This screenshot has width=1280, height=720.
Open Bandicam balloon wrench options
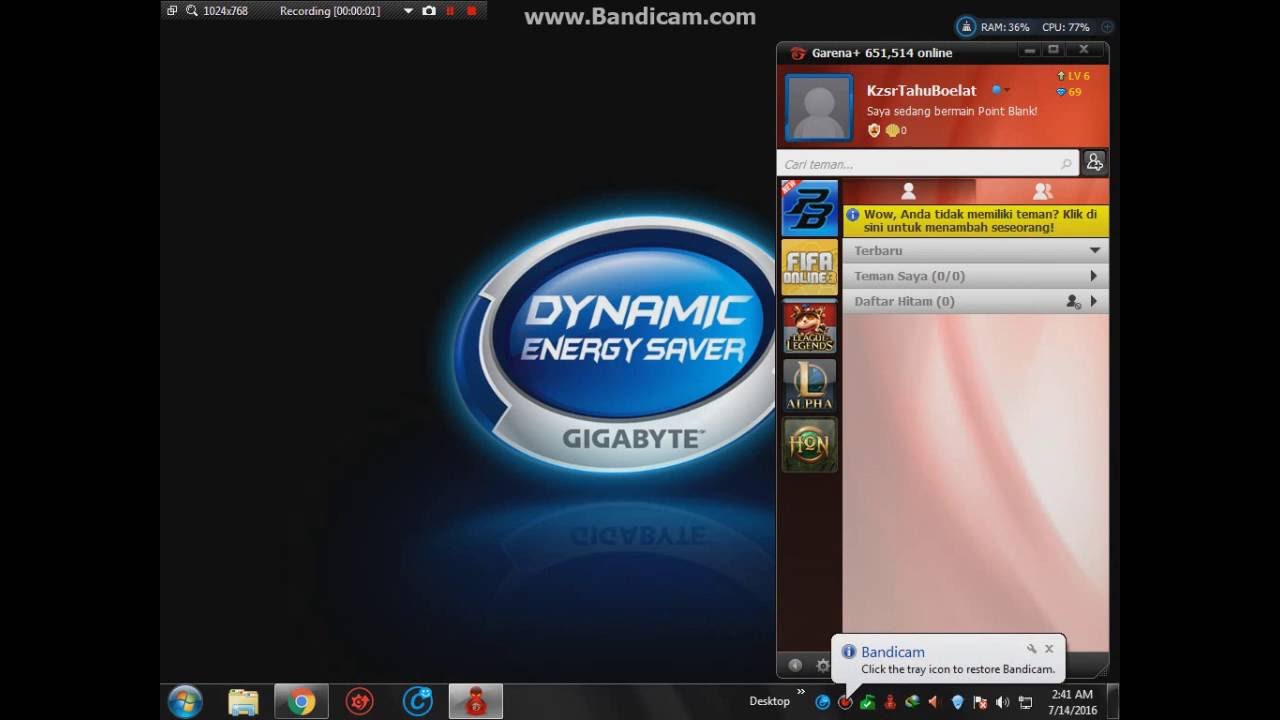(1032, 649)
